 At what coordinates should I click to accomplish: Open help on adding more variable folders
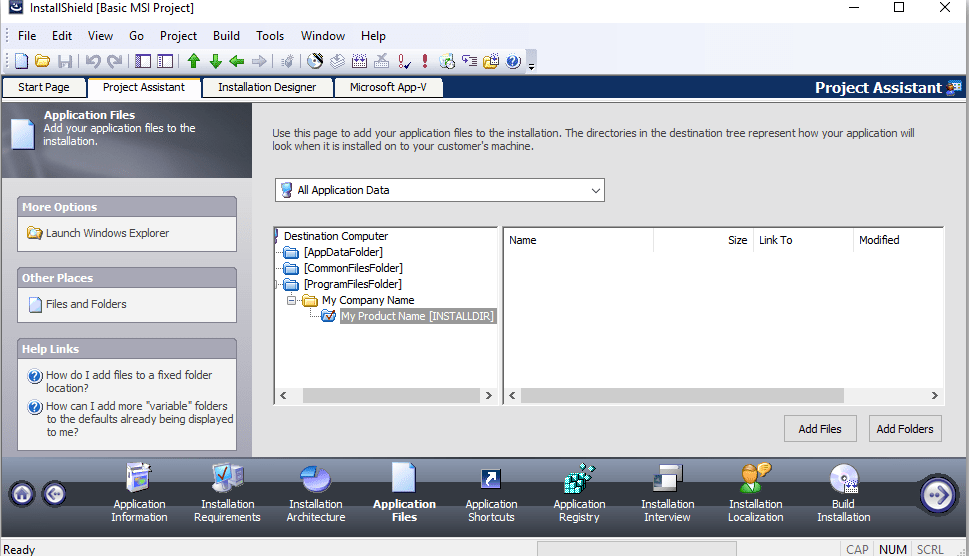[140, 419]
